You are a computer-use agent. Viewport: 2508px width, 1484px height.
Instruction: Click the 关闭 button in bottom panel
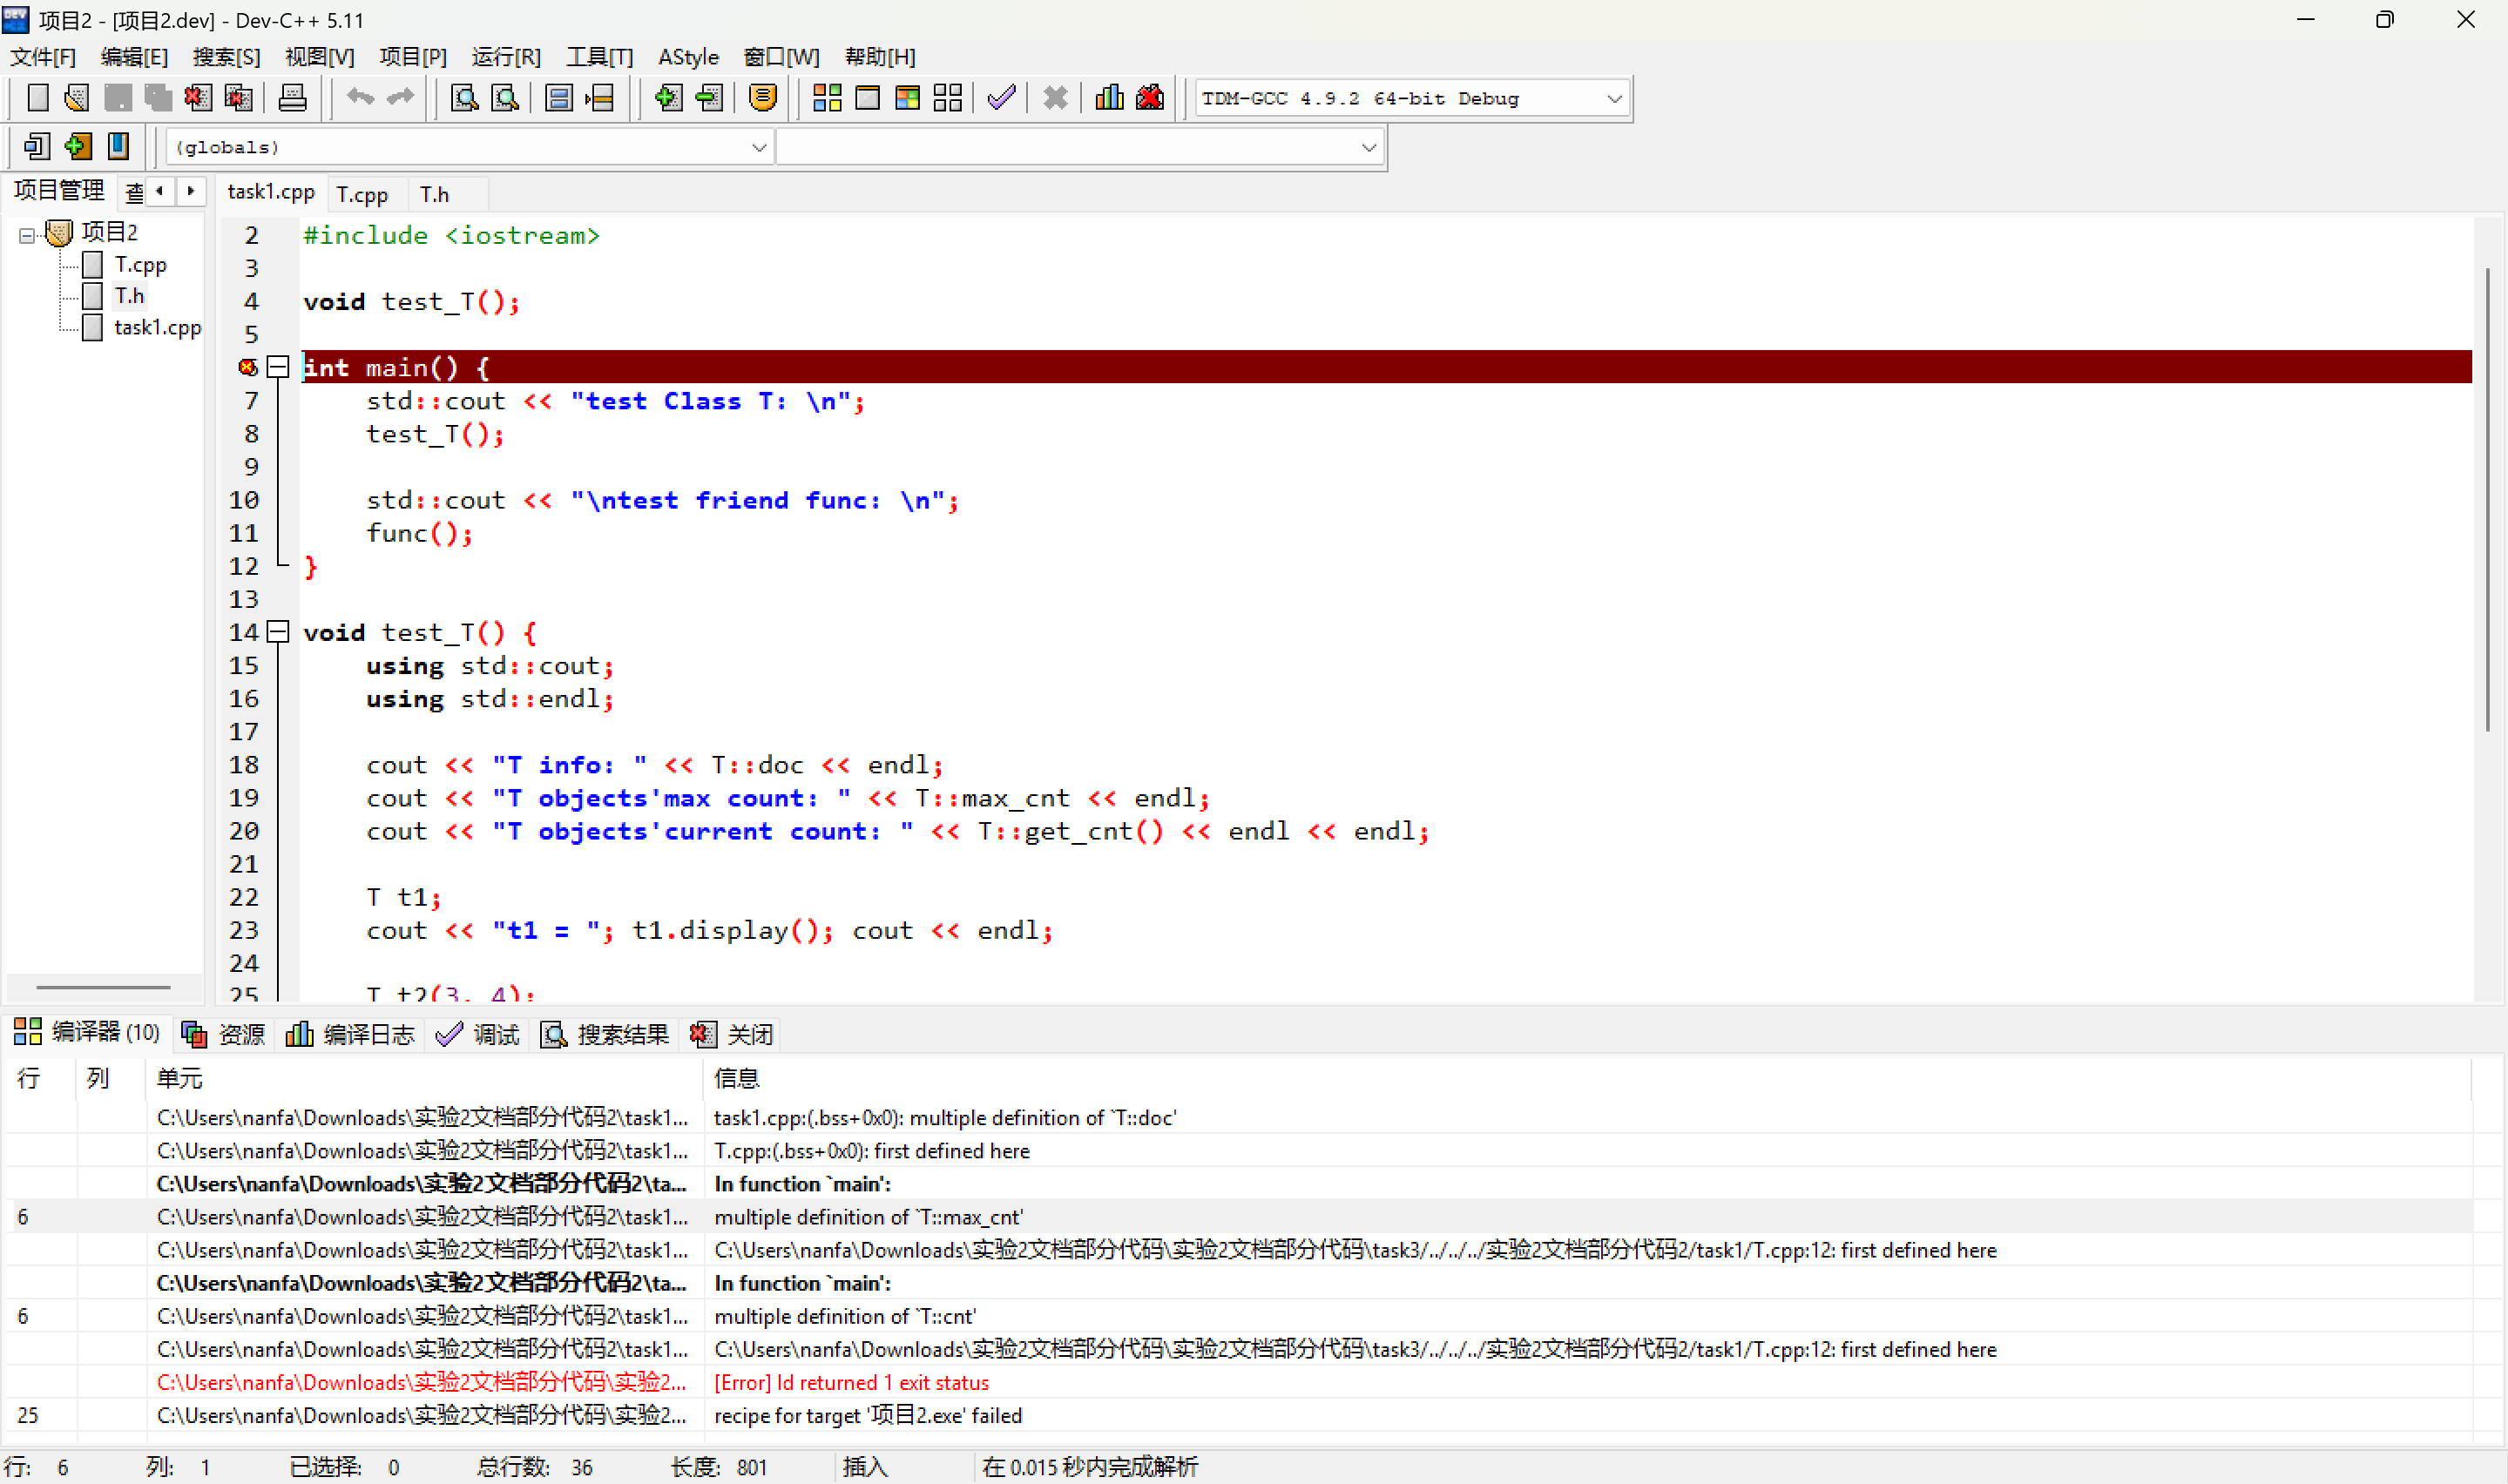pyautogui.click(x=732, y=1034)
